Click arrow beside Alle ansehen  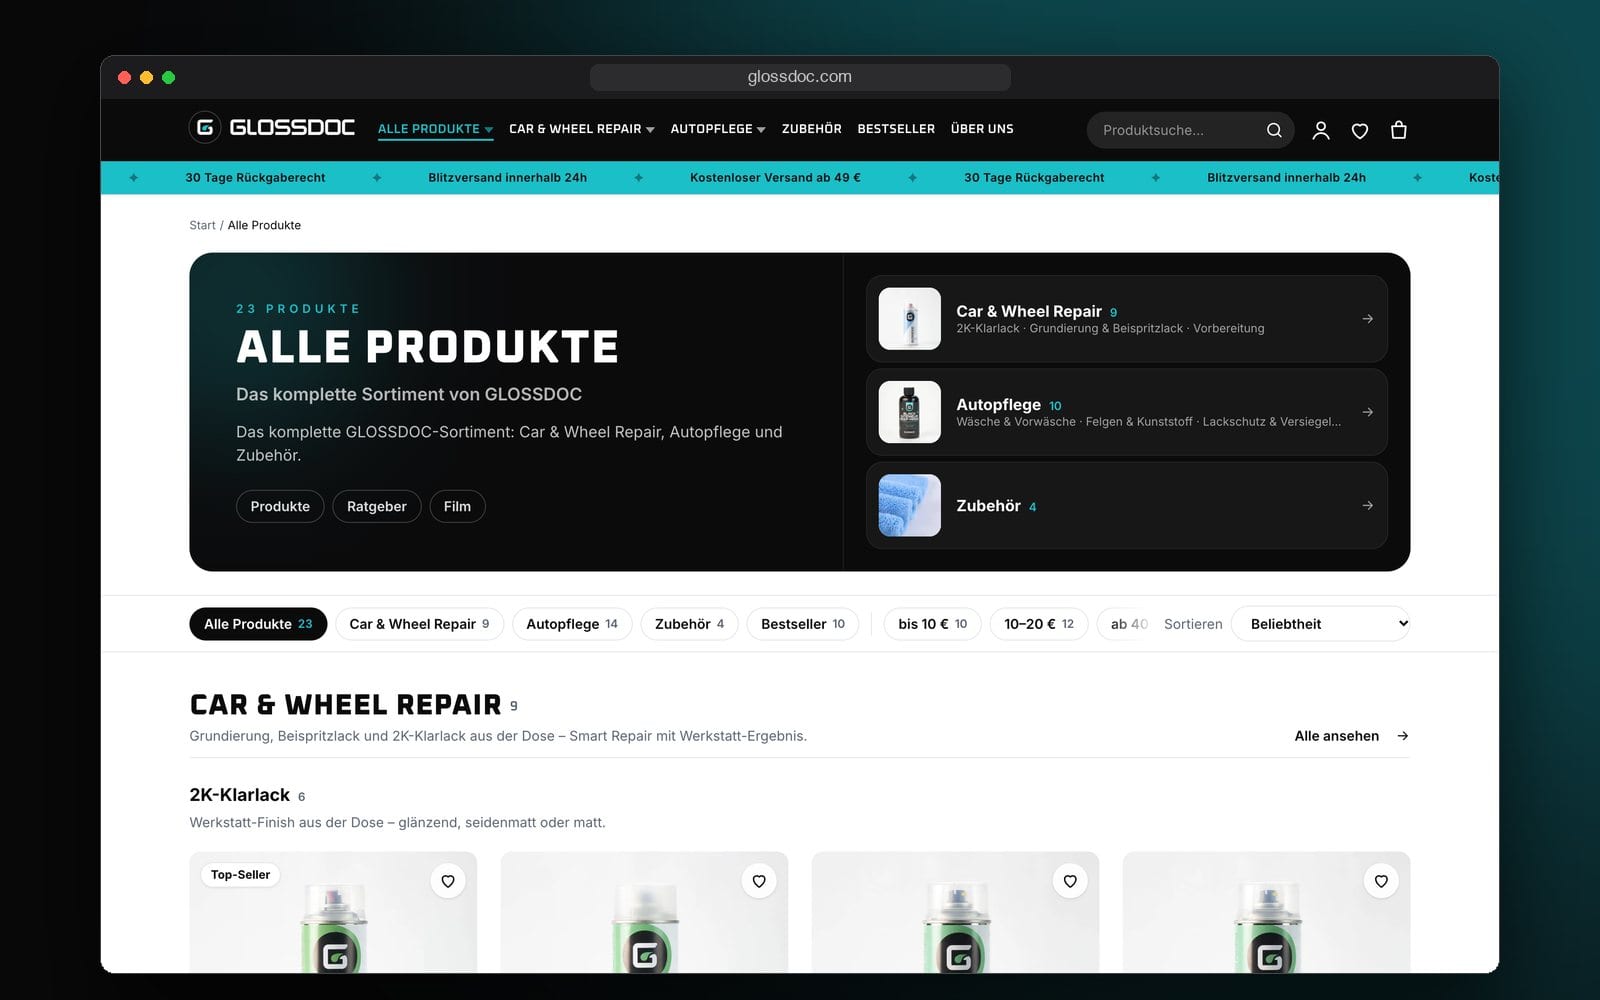point(1403,736)
